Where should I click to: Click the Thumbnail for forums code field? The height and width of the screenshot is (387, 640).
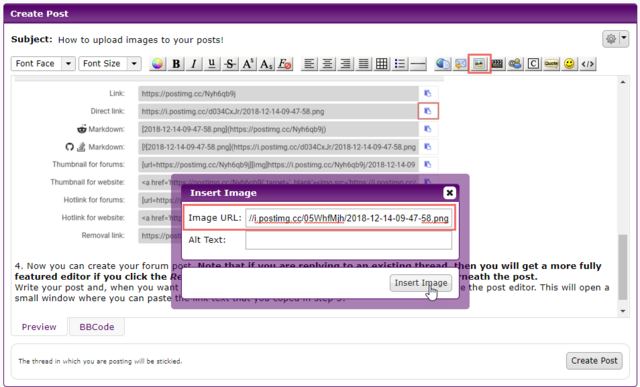[x=278, y=165]
